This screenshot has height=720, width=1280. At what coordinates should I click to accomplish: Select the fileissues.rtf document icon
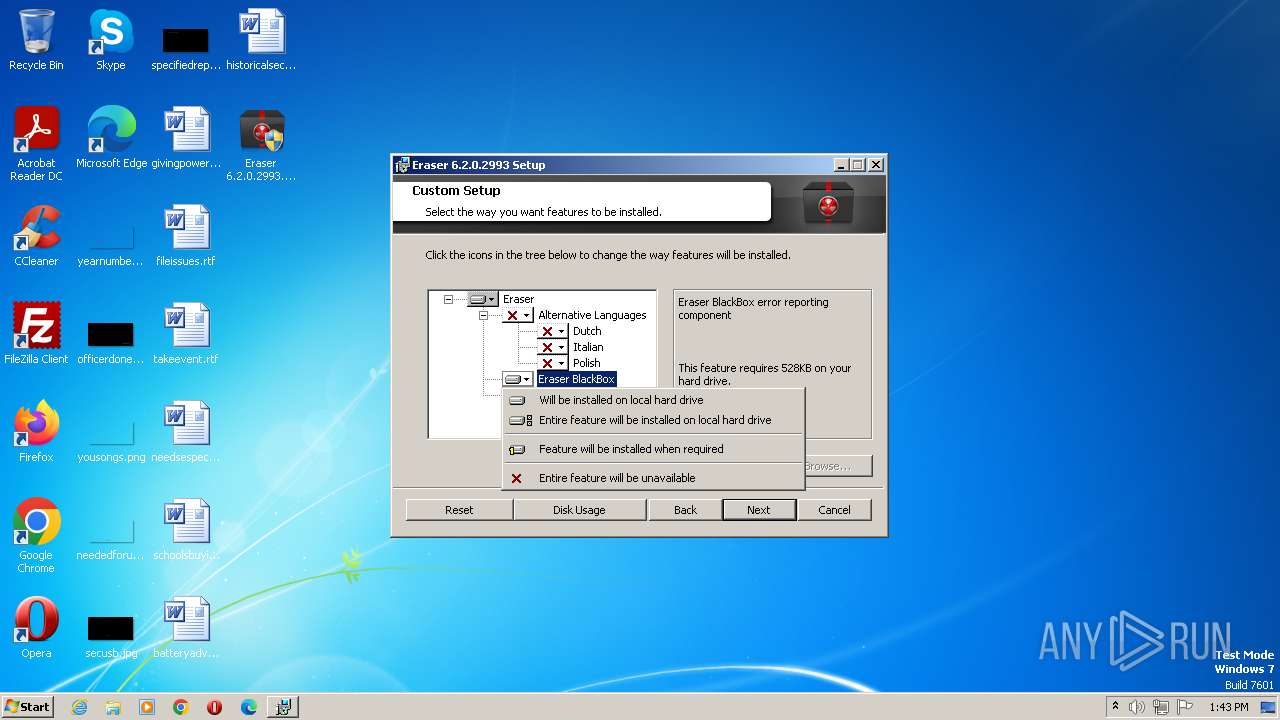click(x=186, y=236)
